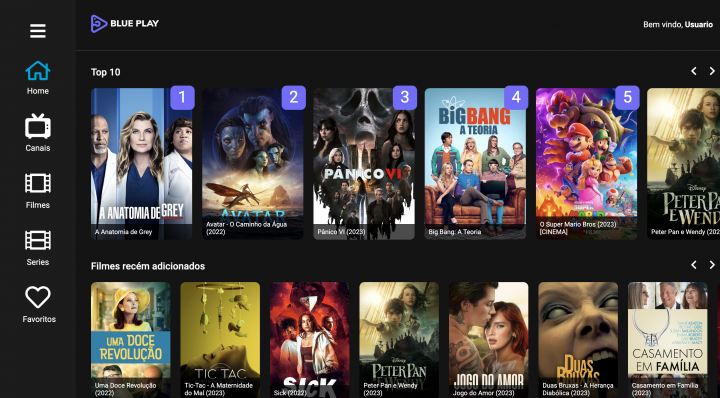Move Filmes recém adicionados carousel left

click(x=694, y=265)
